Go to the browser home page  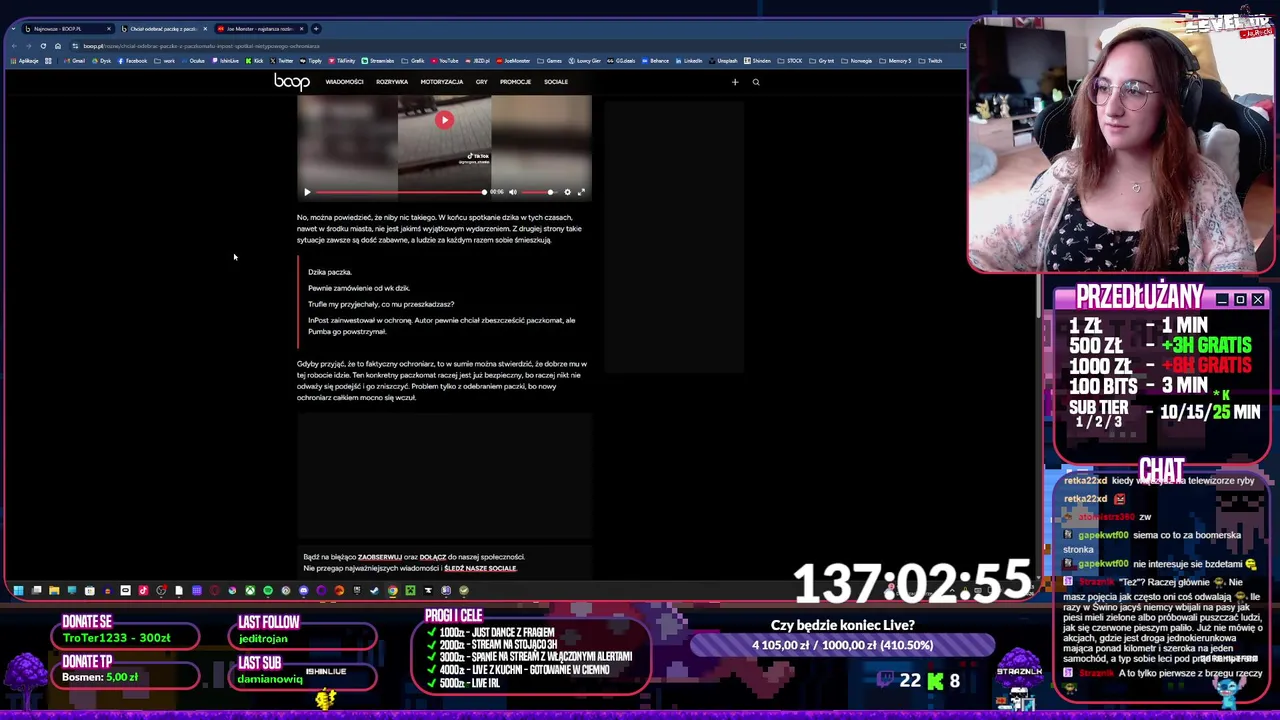click(58, 46)
